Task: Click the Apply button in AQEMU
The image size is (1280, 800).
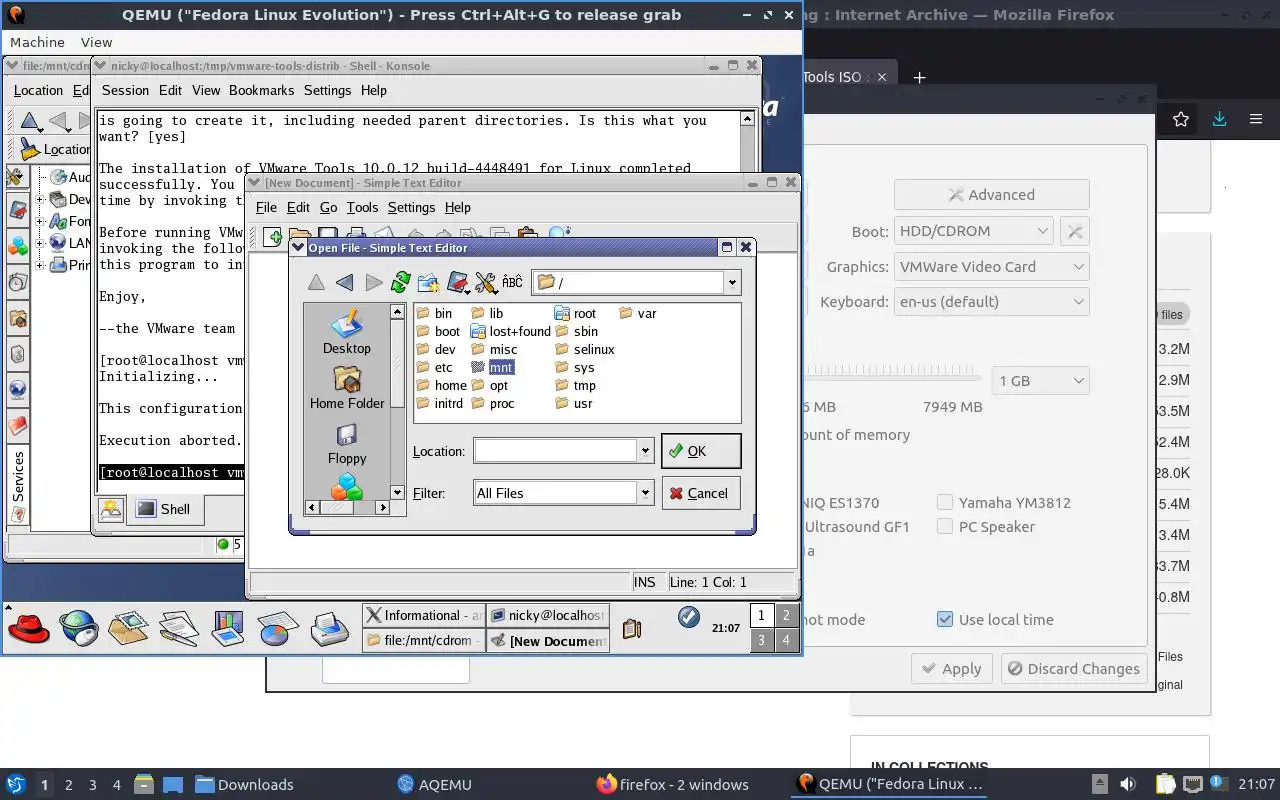Action: [x=951, y=669]
